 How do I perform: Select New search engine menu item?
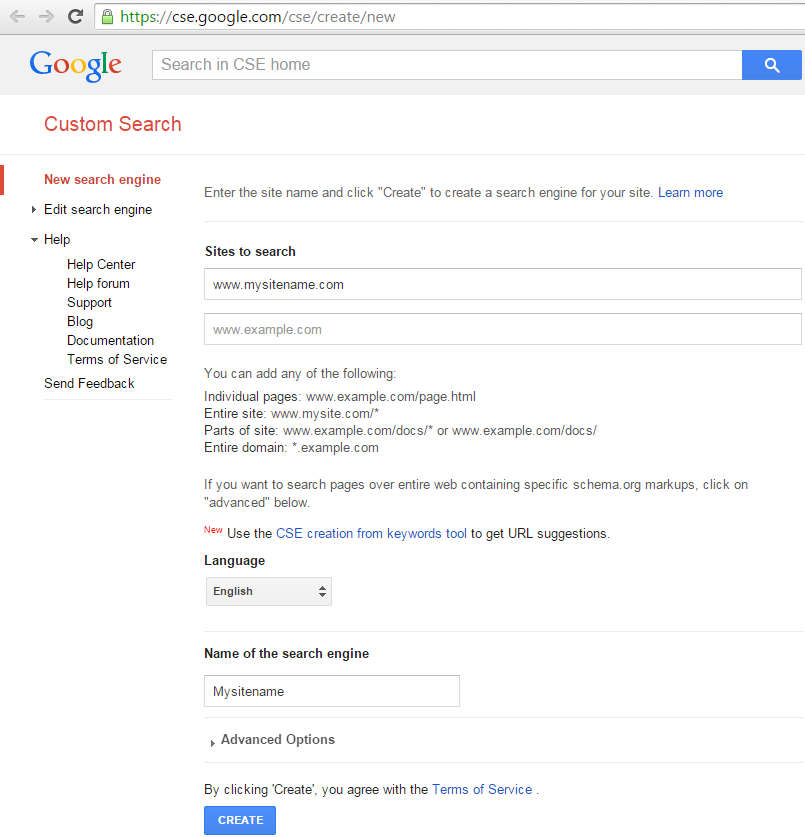[102, 179]
